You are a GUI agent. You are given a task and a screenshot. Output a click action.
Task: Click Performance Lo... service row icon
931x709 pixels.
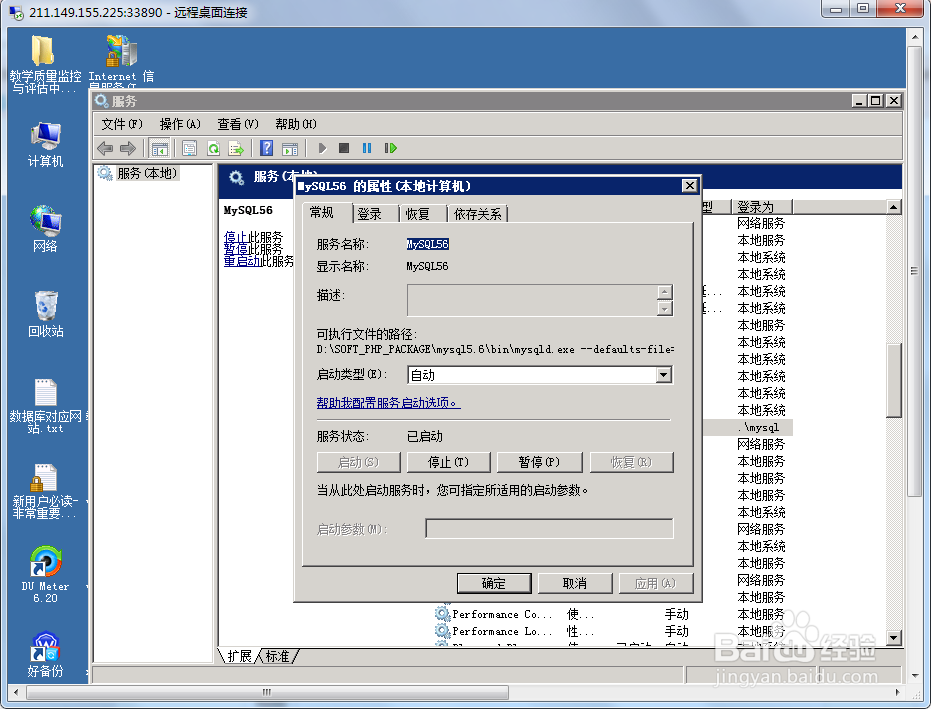click(442, 631)
